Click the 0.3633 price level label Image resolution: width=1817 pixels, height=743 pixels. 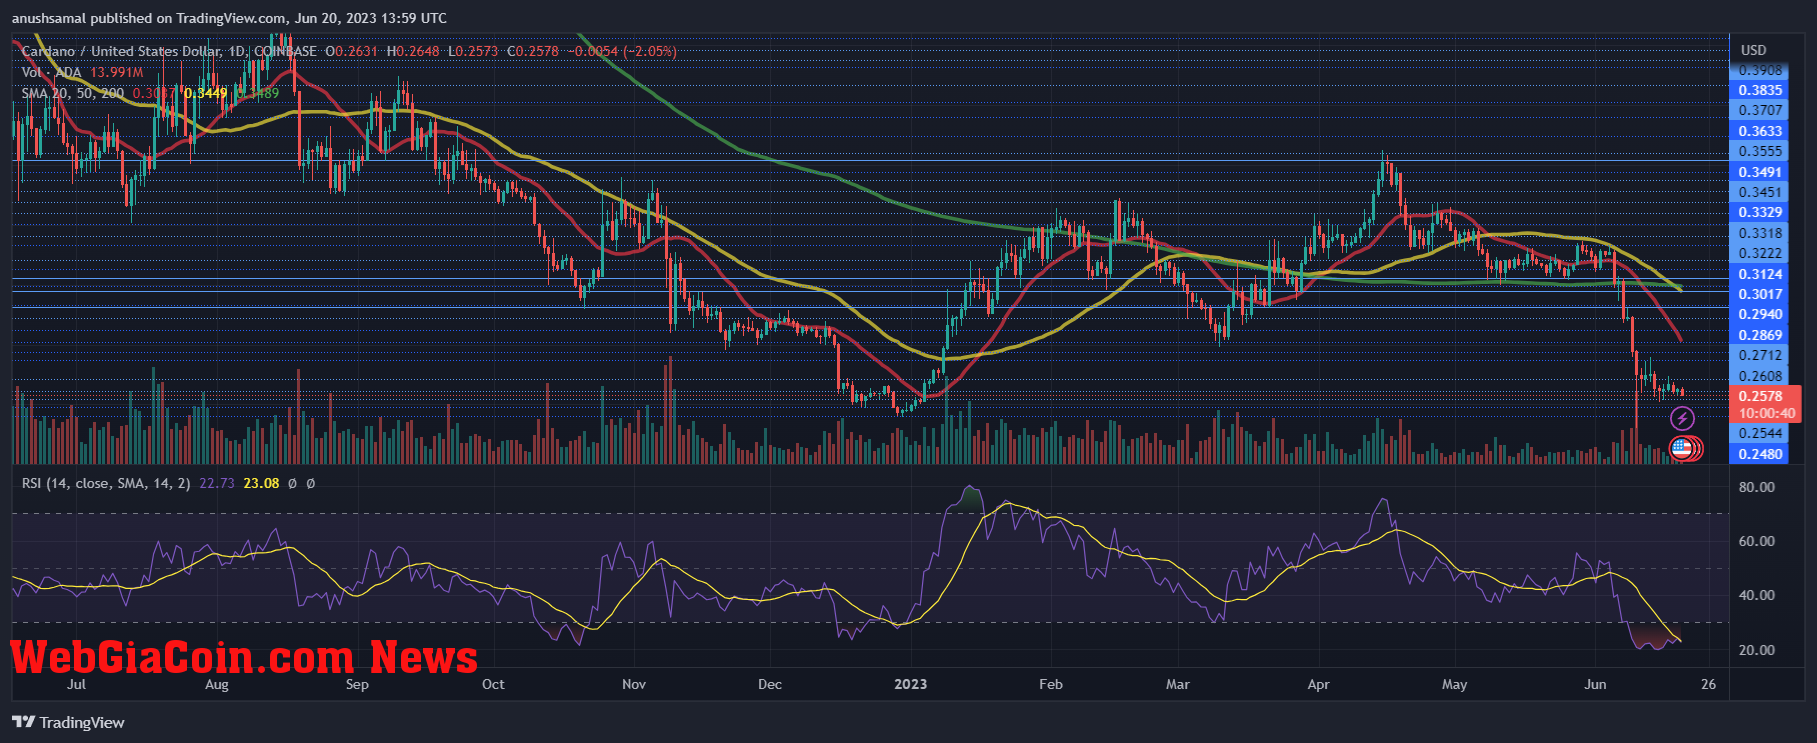(x=1760, y=131)
